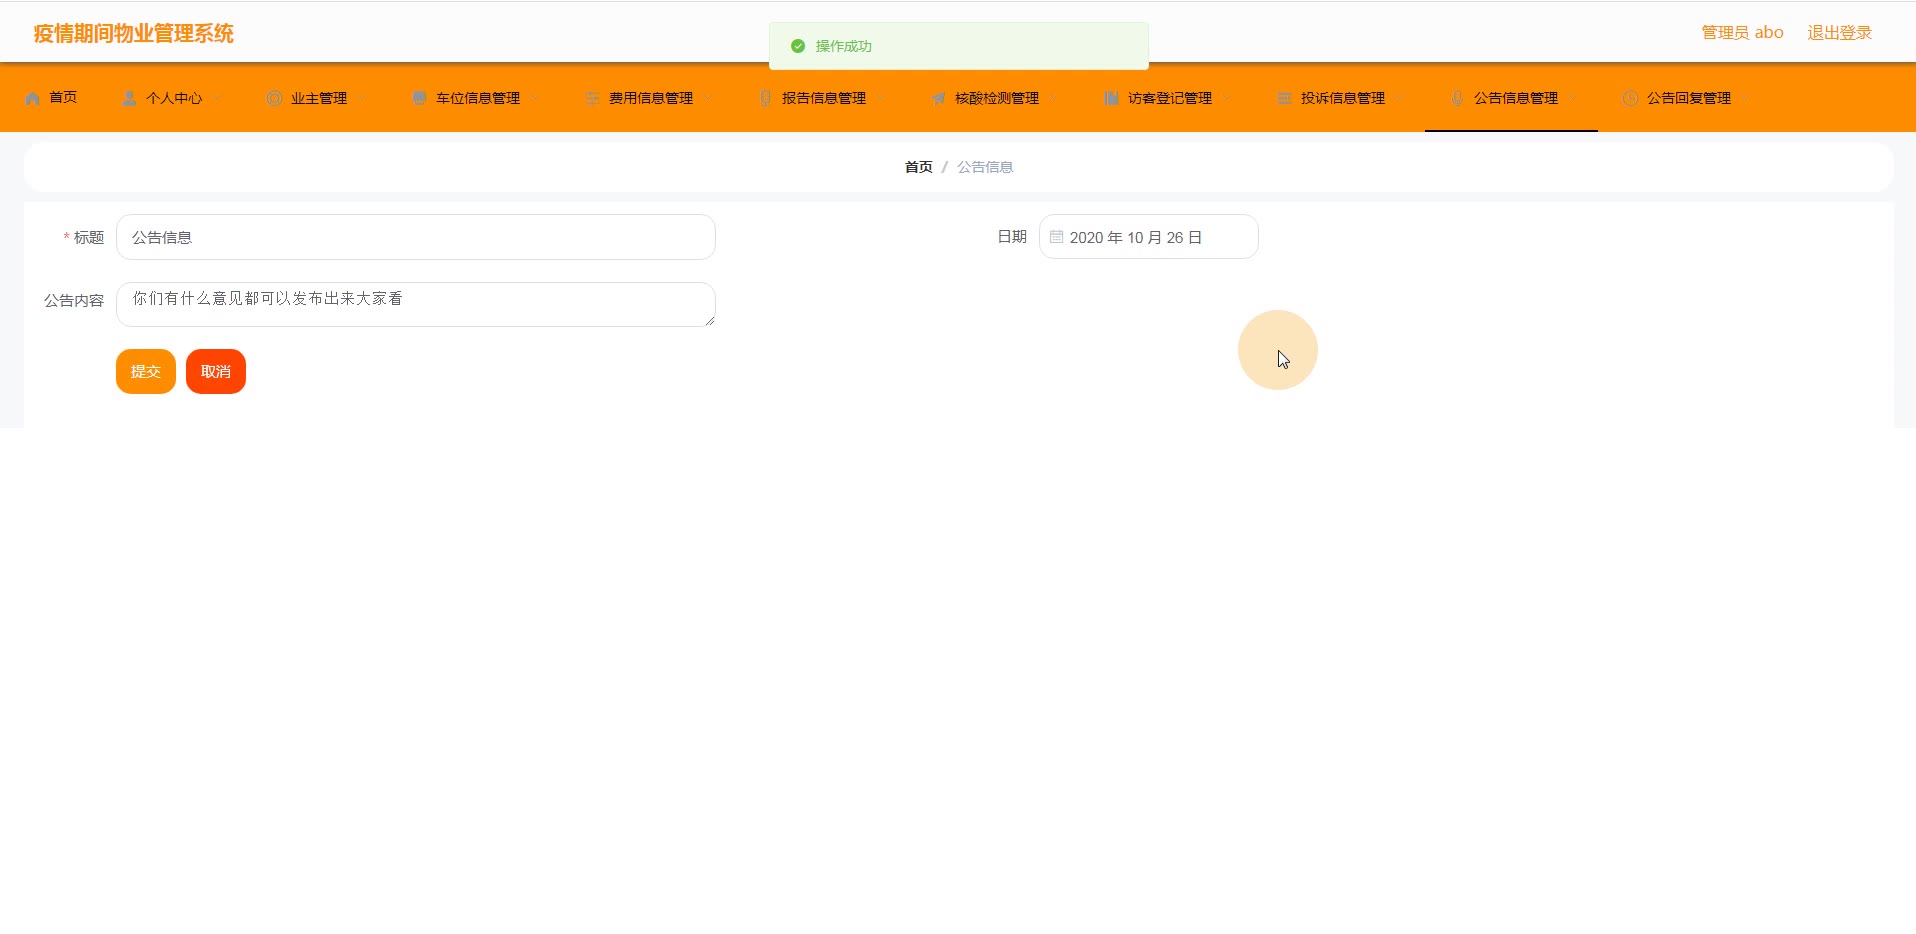Image resolution: width=1916 pixels, height=934 pixels.
Task: Log out via 退出登录
Action: (1840, 33)
